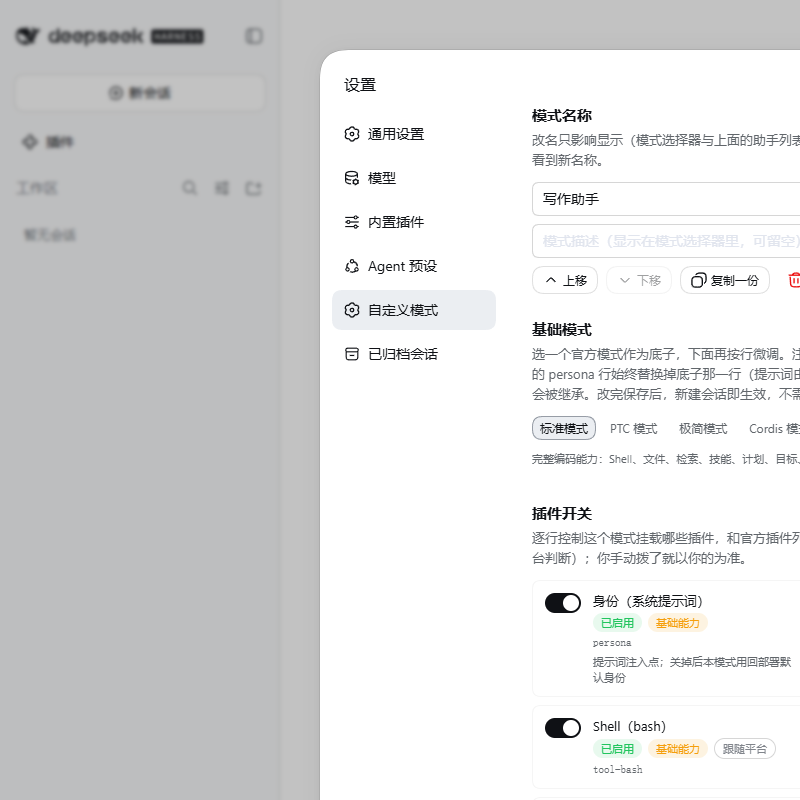Screen dimensions: 800x800
Task: Open the 模型 settings section
Action: pos(414,178)
